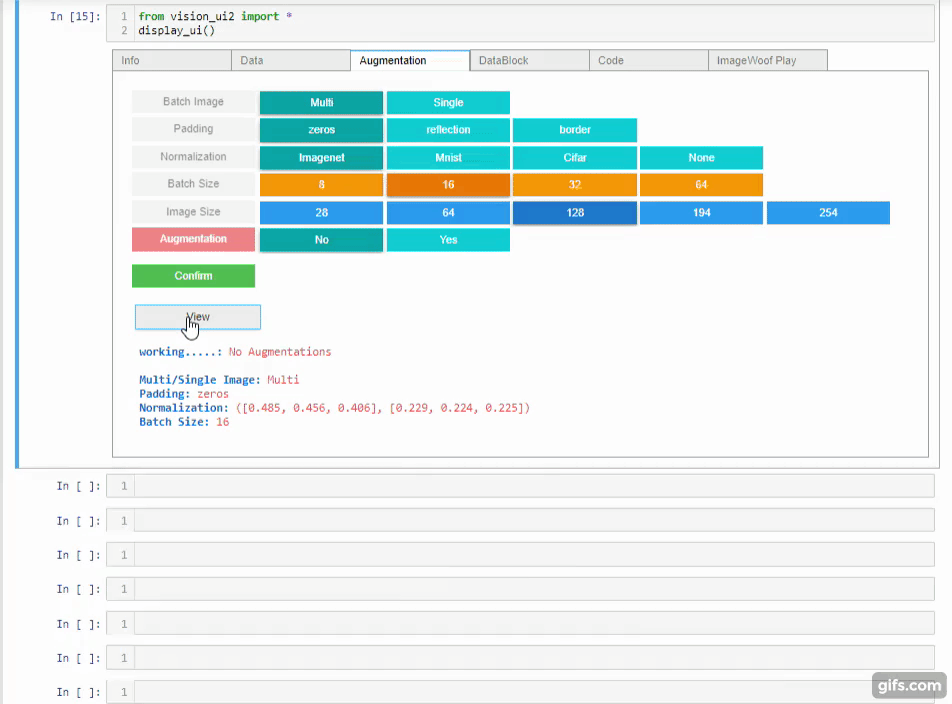Image resolution: width=952 pixels, height=704 pixels.
Task: Choose zeros padding option
Action: pos(322,130)
